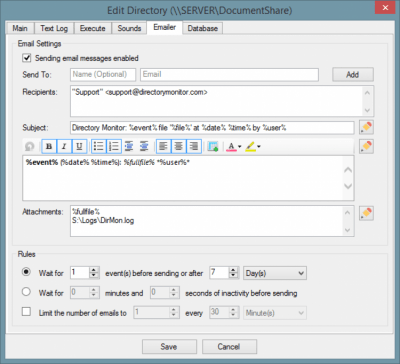Viewport: 400px width, 364px height.
Task: Open the Execute tab
Action: coord(93,28)
